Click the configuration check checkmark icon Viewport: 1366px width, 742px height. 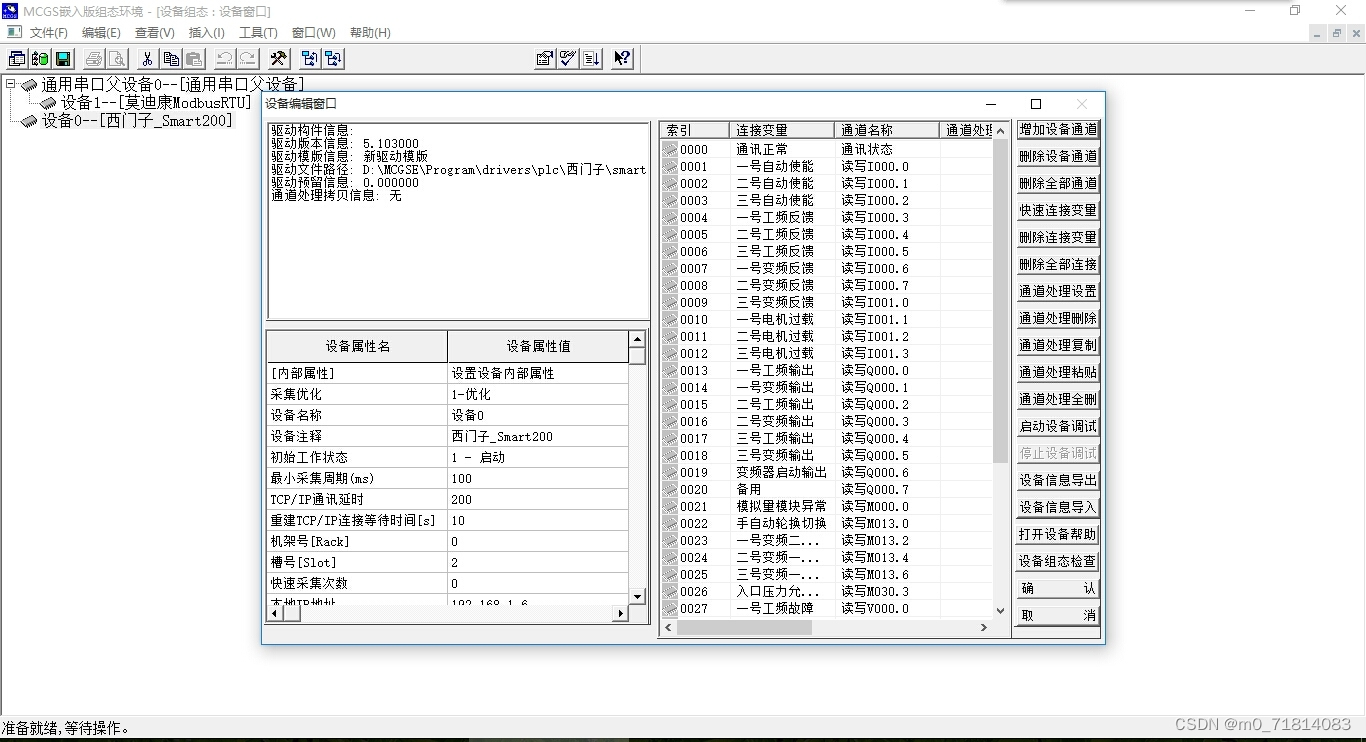[x=568, y=59]
